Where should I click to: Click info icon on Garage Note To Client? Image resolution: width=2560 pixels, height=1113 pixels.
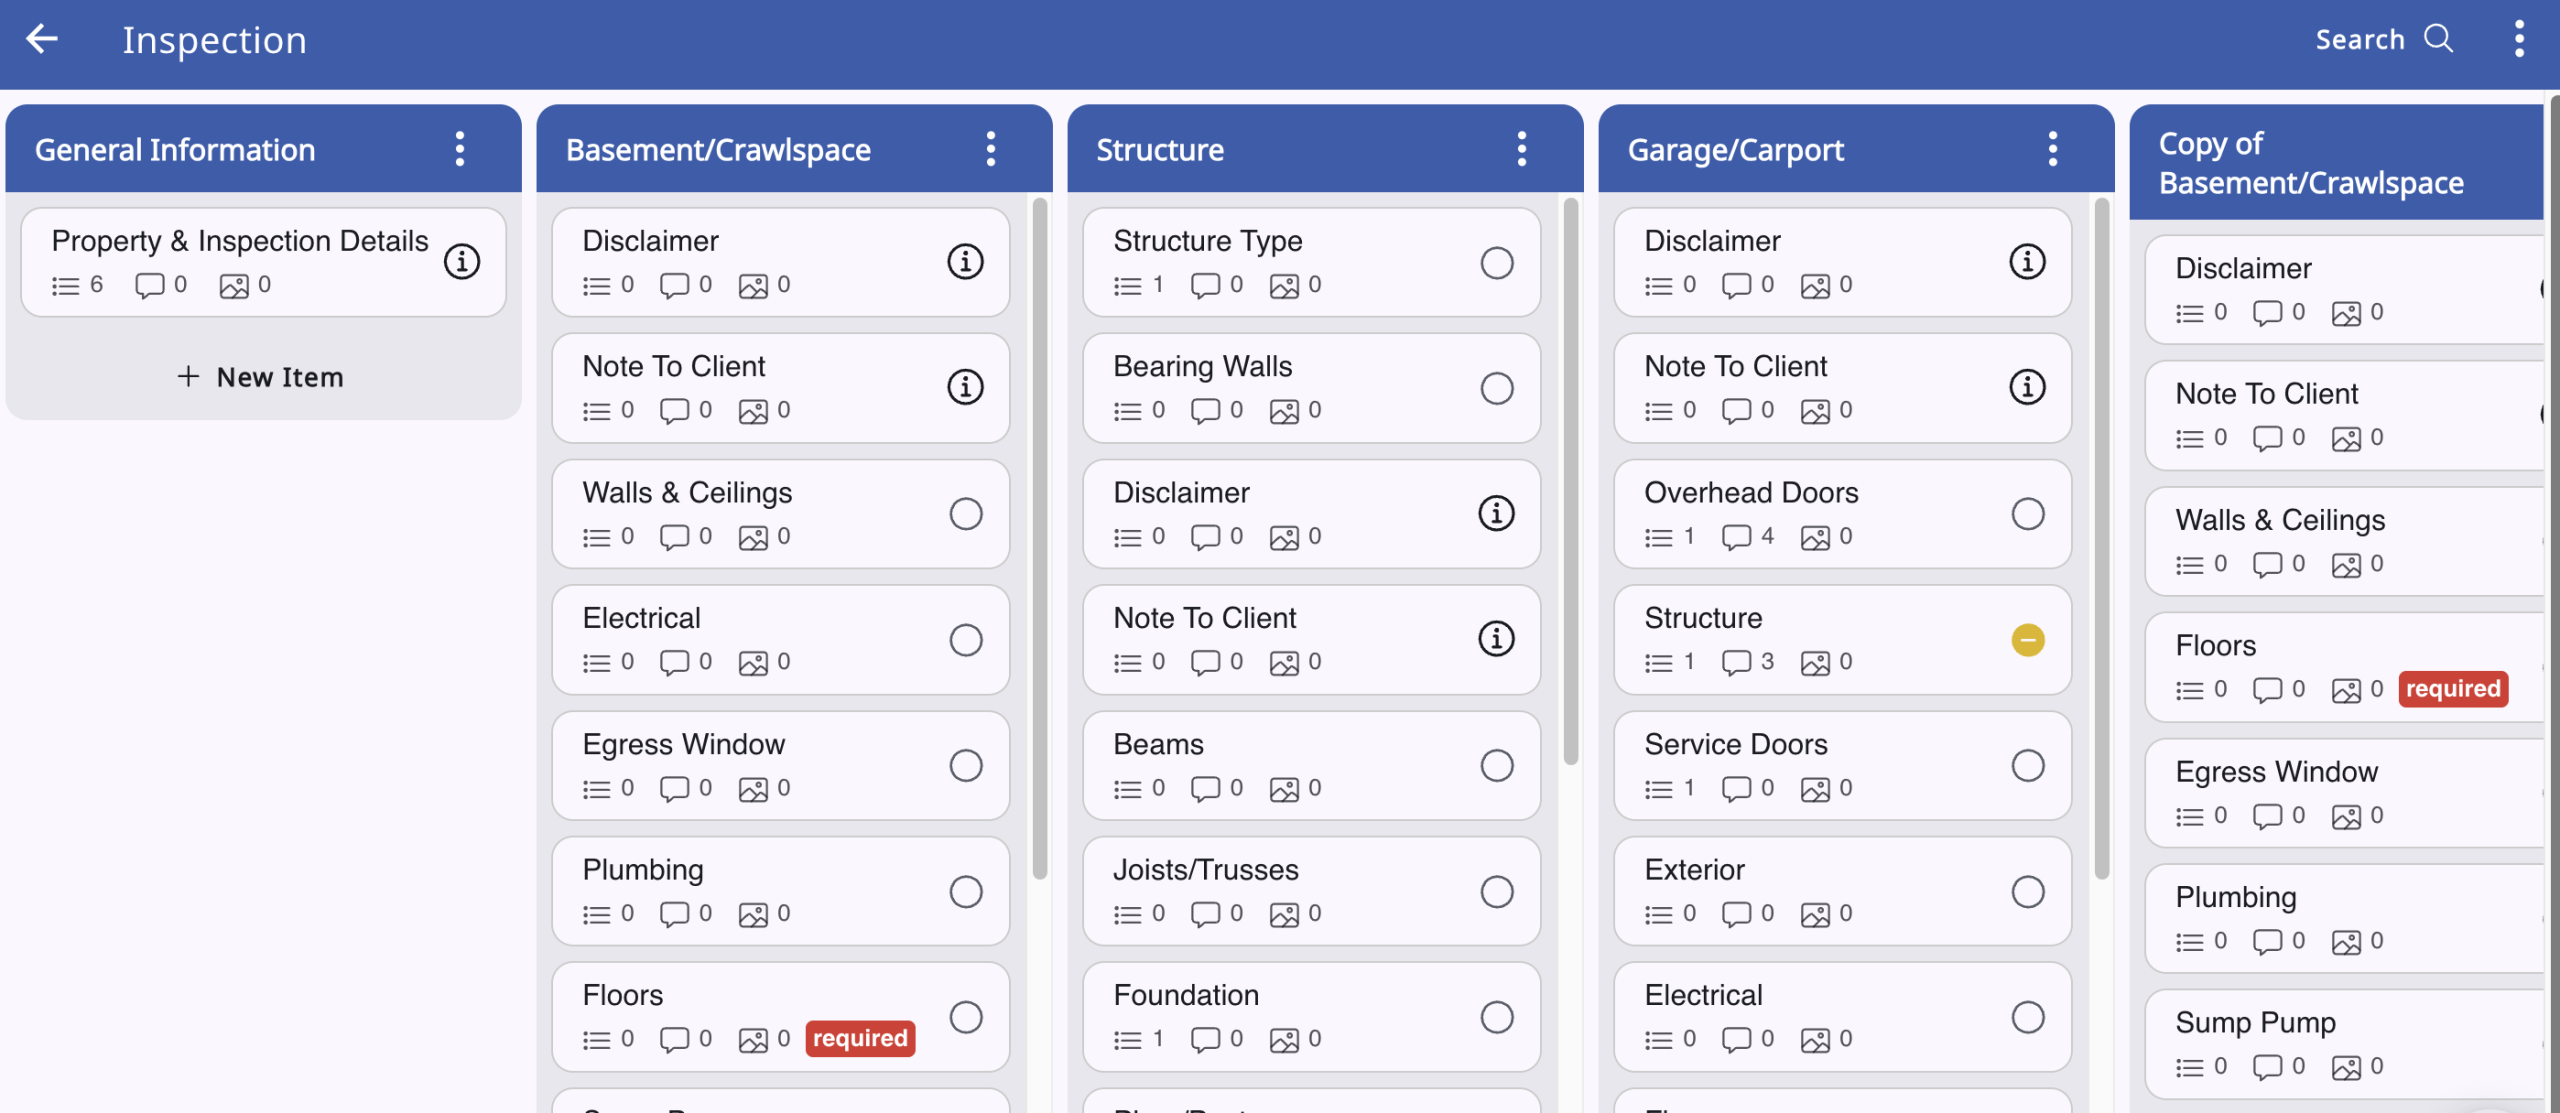2027,387
